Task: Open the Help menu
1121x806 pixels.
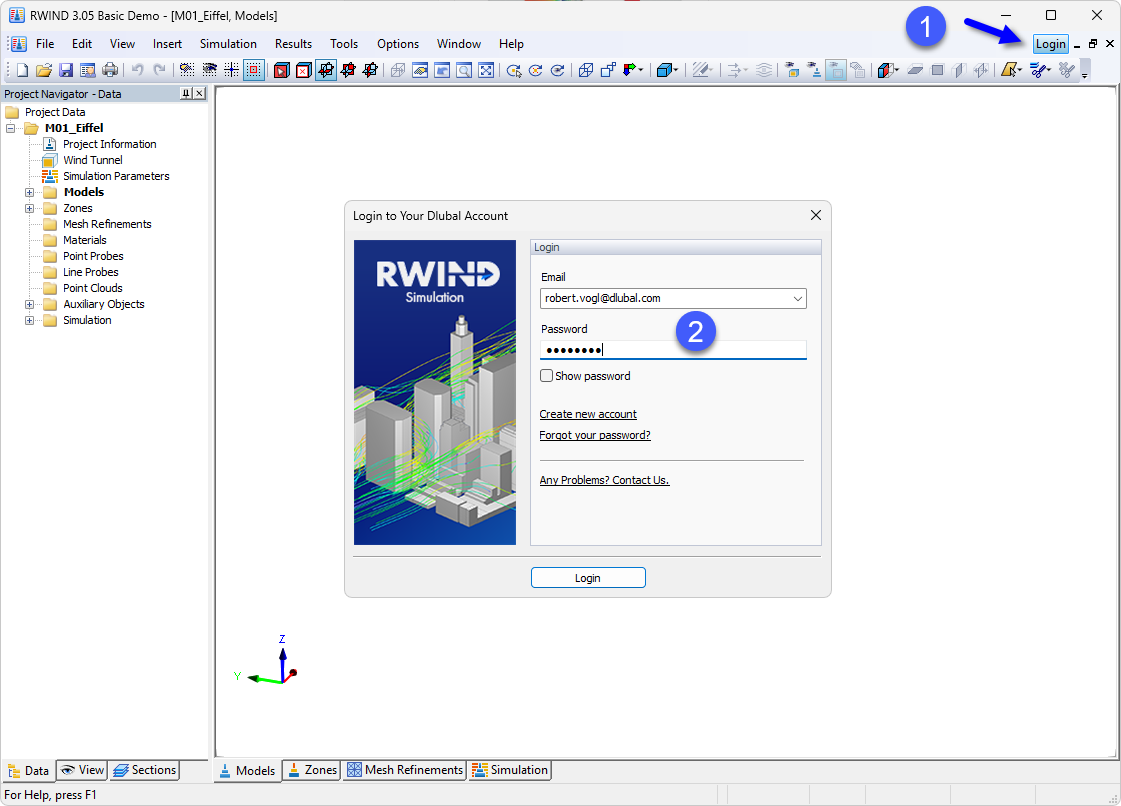Action: tap(511, 44)
